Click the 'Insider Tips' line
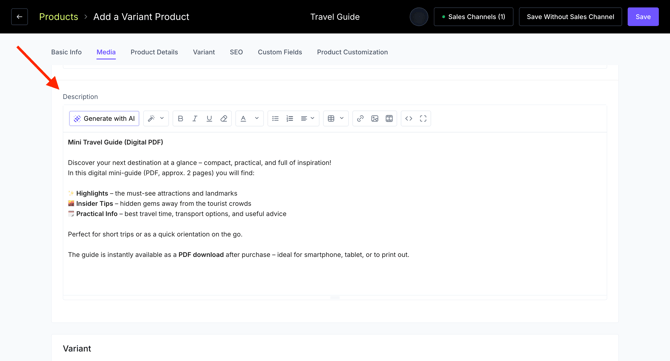Image resolution: width=670 pixels, height=361 pixels. click(x=159, y=204)
